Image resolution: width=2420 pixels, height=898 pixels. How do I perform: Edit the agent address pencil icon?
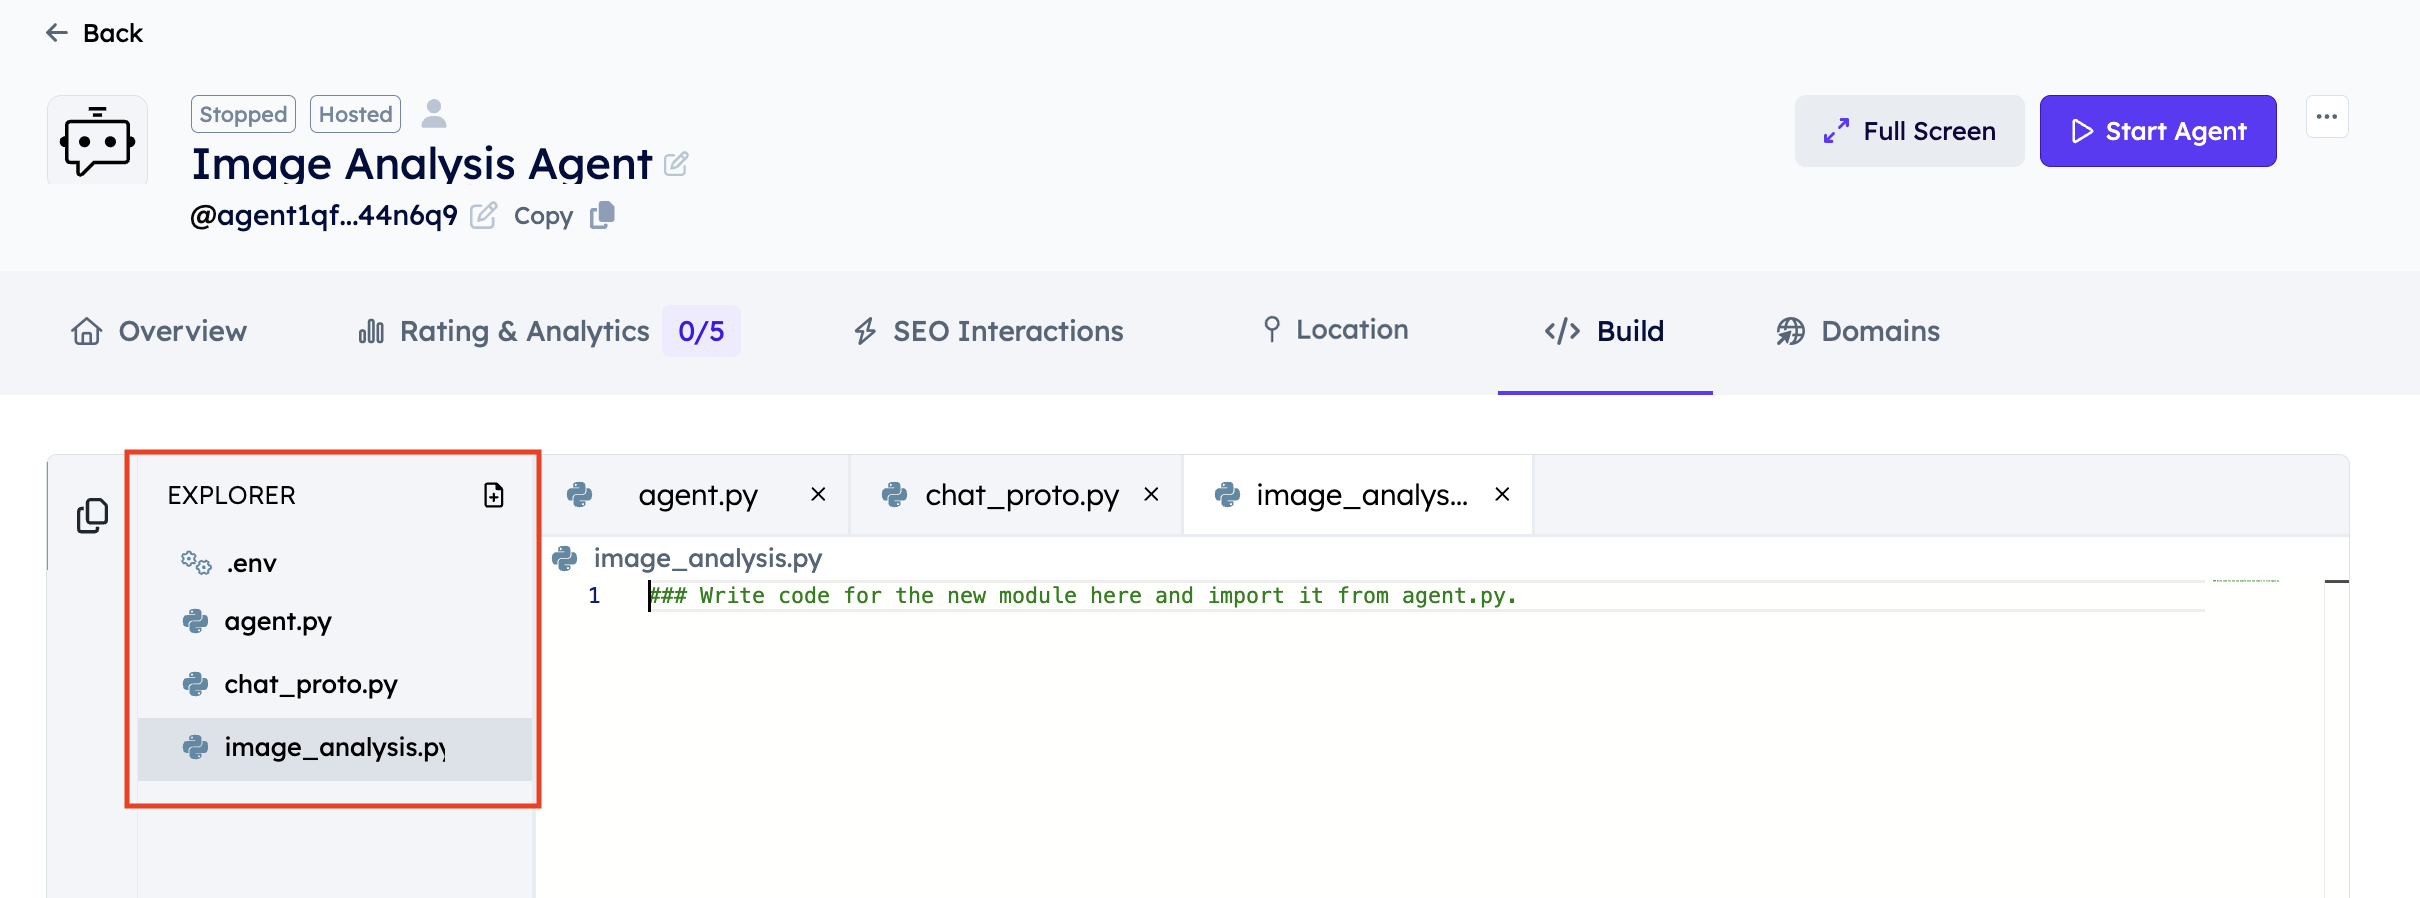pyautogui.click(x=483, y=215)
